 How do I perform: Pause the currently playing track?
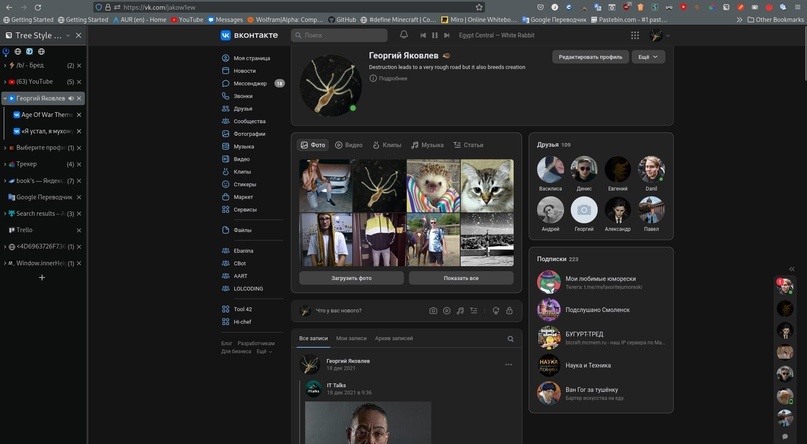tap(434, 35)
